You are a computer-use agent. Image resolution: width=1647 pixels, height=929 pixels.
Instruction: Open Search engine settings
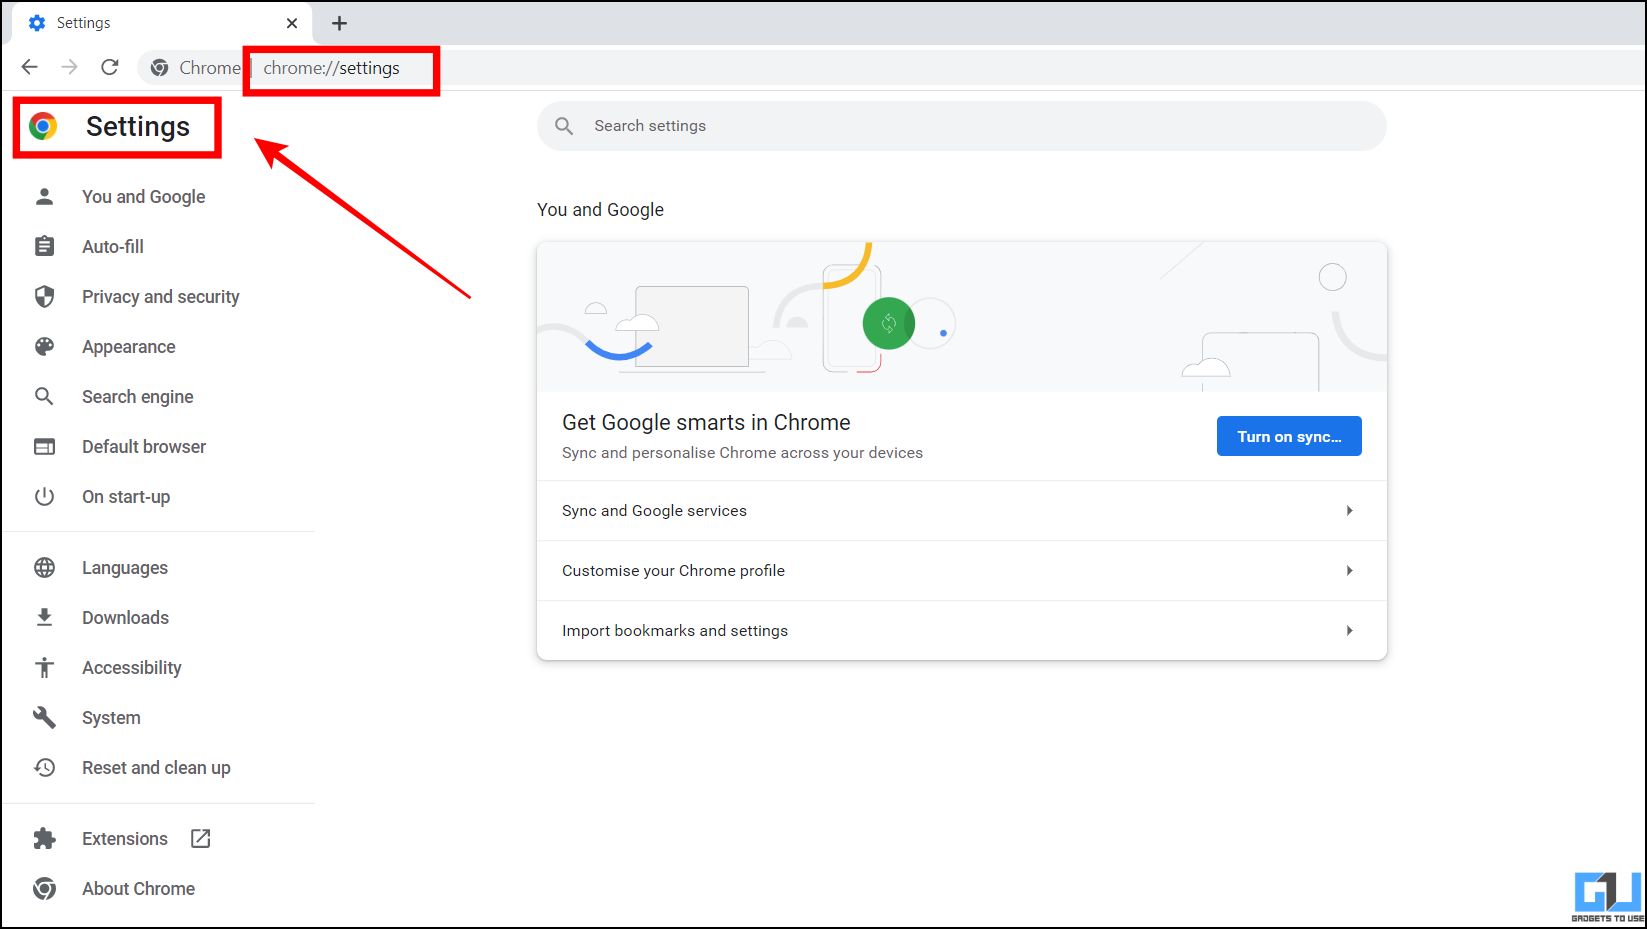point(137,397)
